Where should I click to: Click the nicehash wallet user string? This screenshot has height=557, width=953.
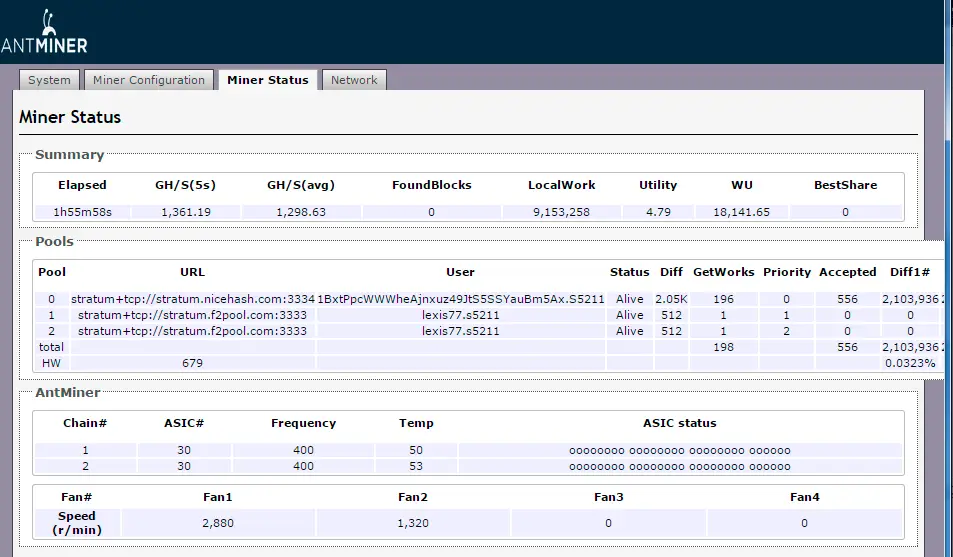point(461,299)
